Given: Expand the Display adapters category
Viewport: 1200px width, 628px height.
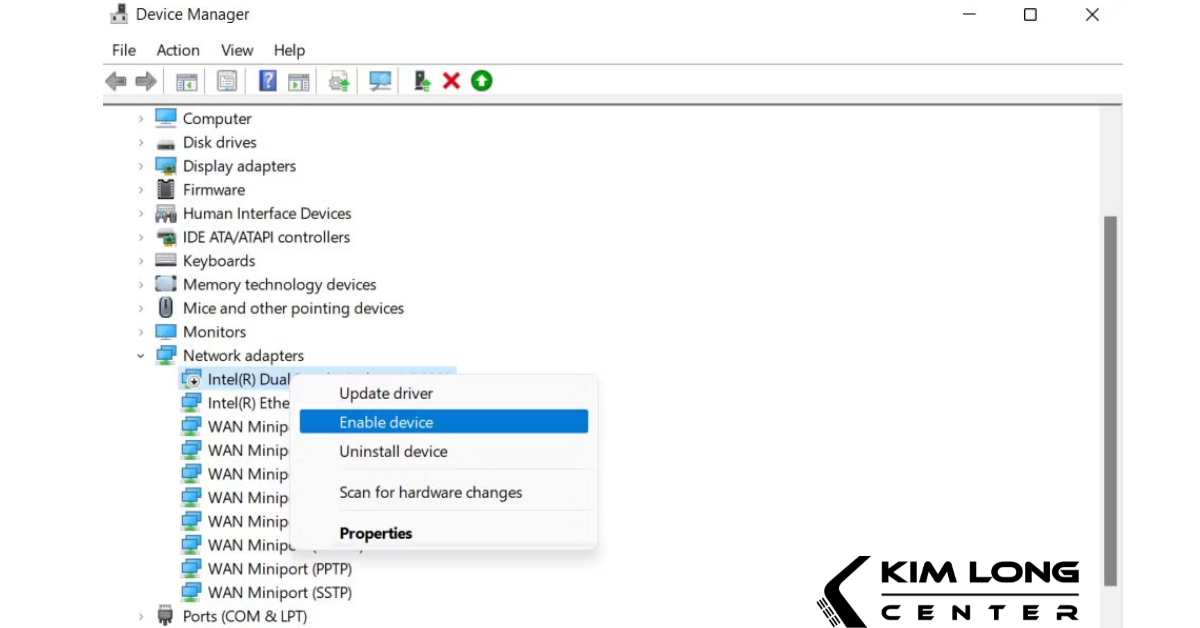Looking at the screenshot, I should (x=141, y=166).
